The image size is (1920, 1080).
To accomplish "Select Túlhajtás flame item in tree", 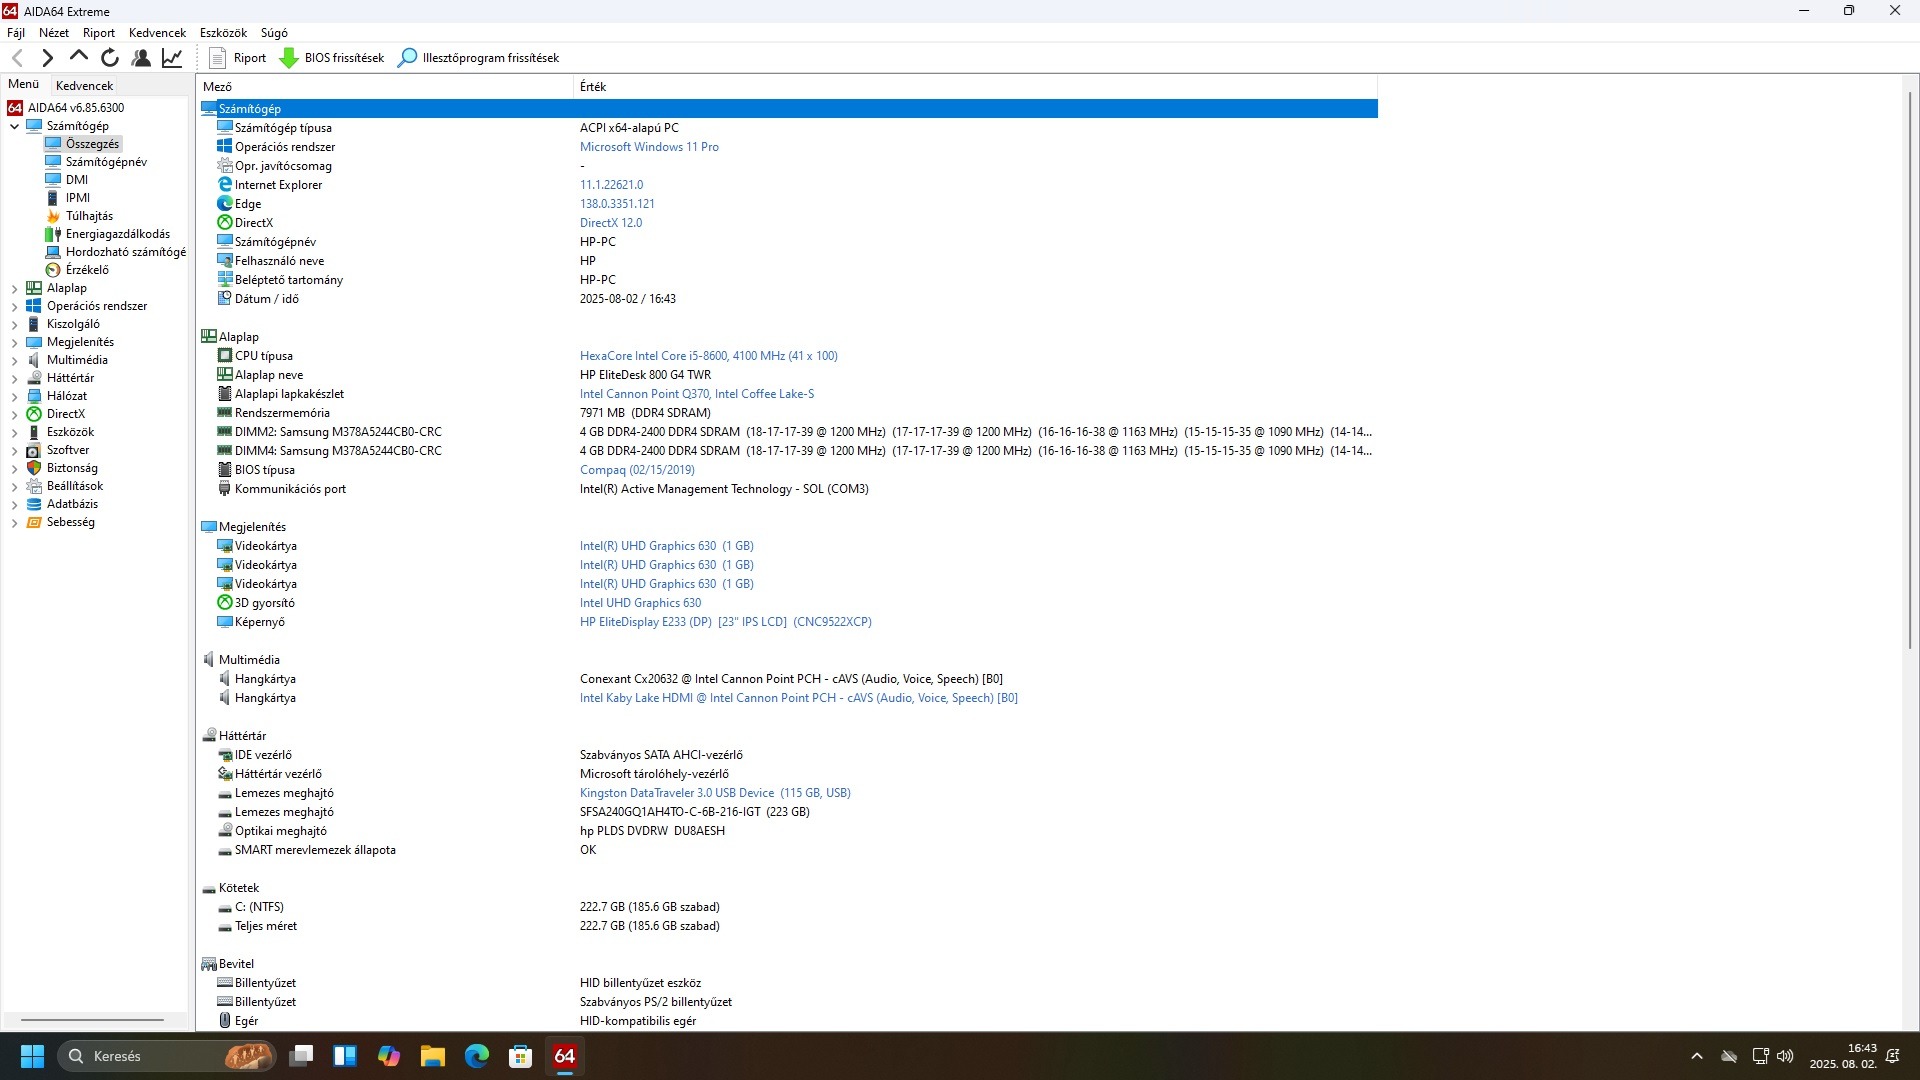I will tap(89, 216).
